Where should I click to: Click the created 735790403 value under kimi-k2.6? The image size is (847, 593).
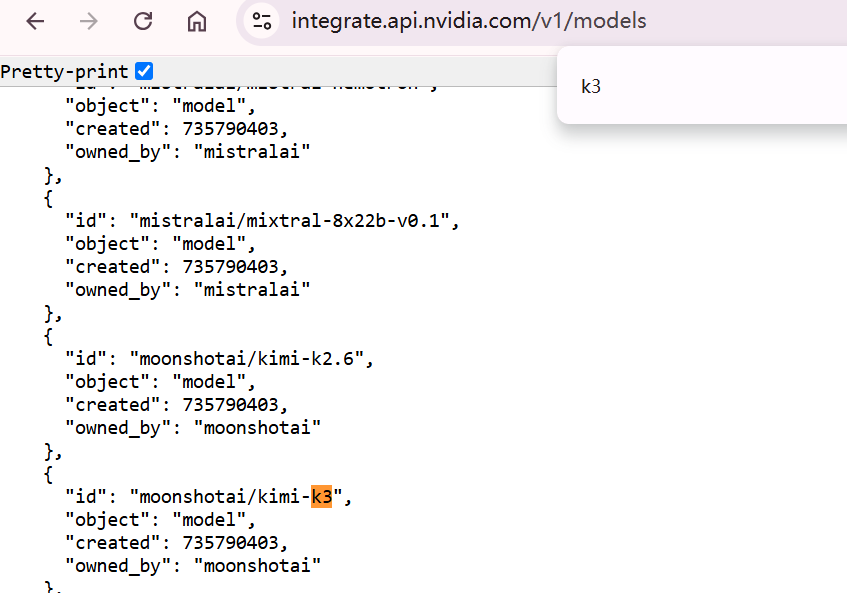230,405
